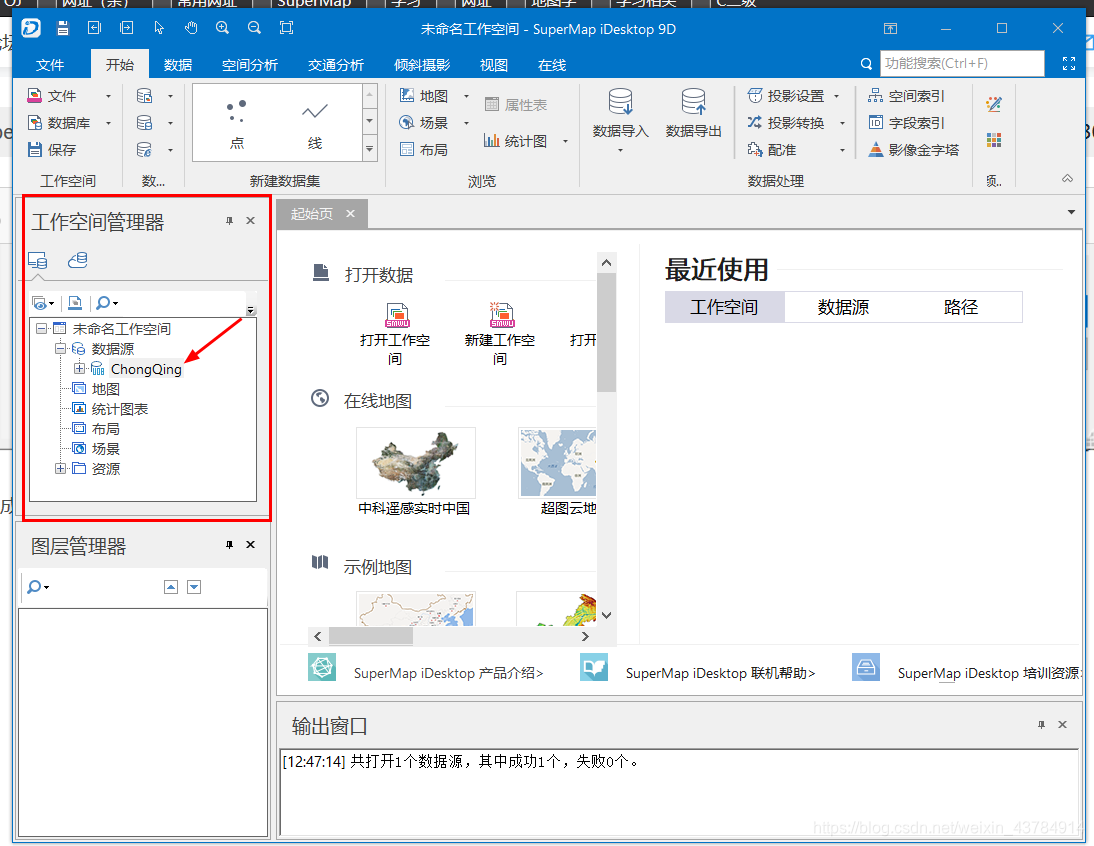The image size is (1094, 846).
Task: Open the 地图 browse dropdown arrow
Action: [x=466, y=96]
